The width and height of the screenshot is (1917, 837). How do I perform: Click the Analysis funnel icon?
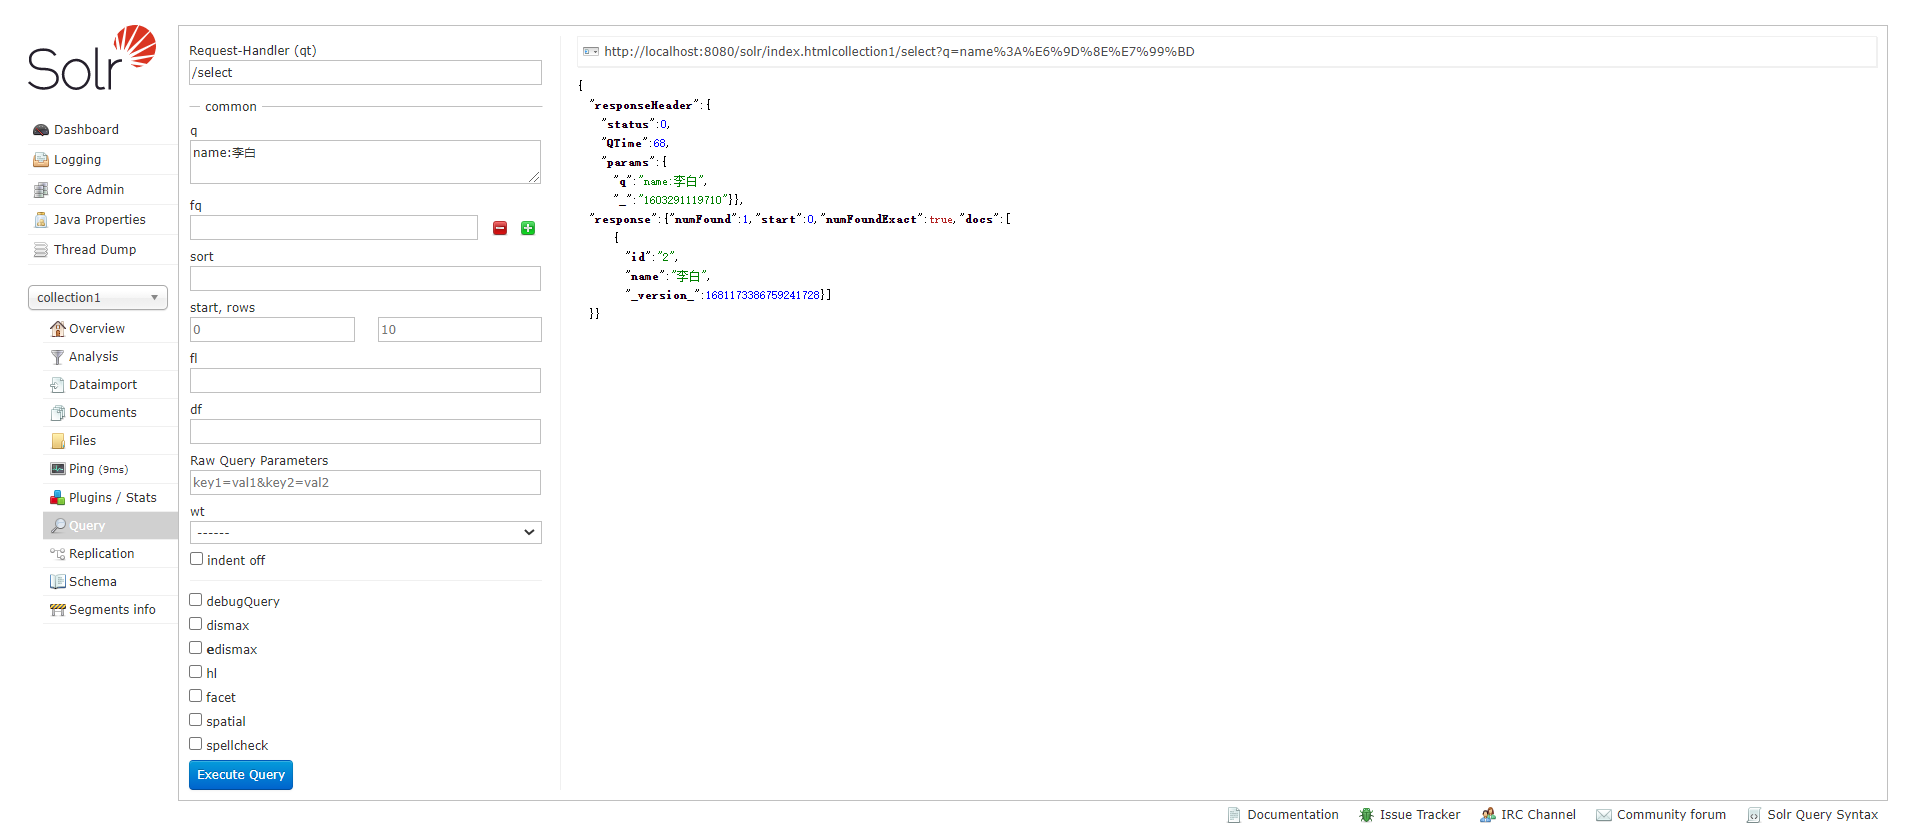pyautogui.click(x=58, y=357)
